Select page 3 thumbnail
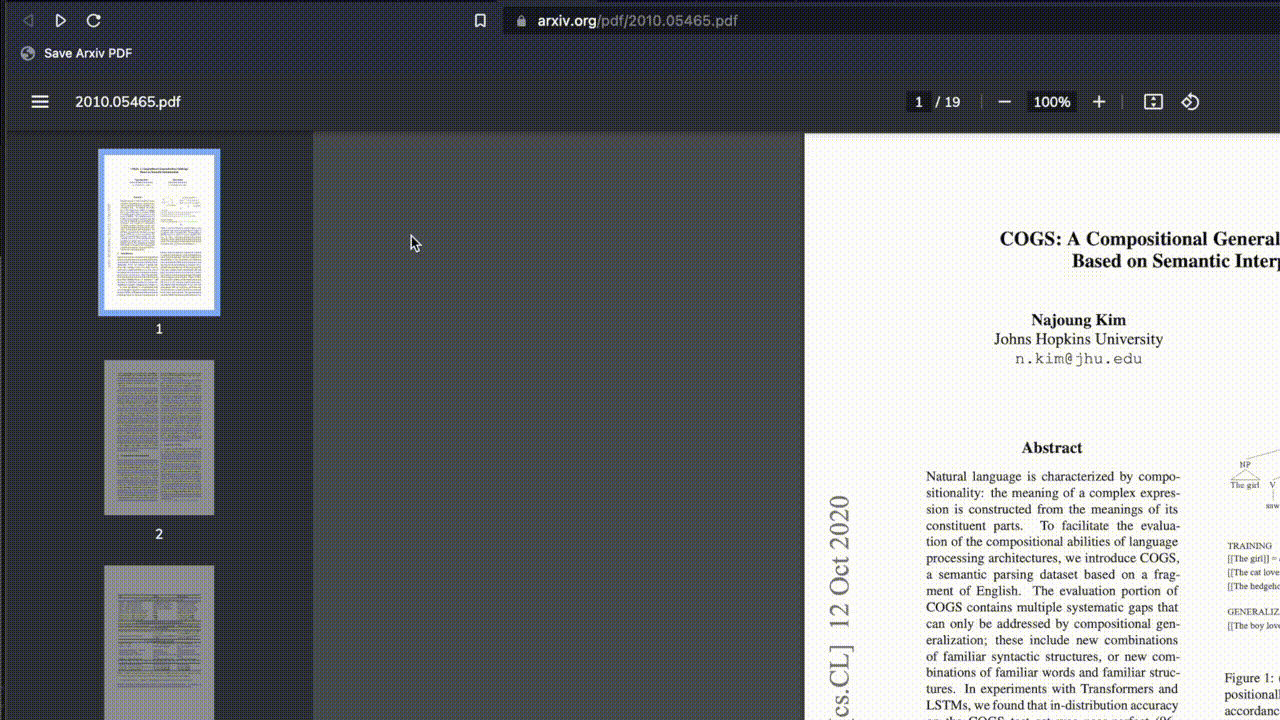 (159, 642)
